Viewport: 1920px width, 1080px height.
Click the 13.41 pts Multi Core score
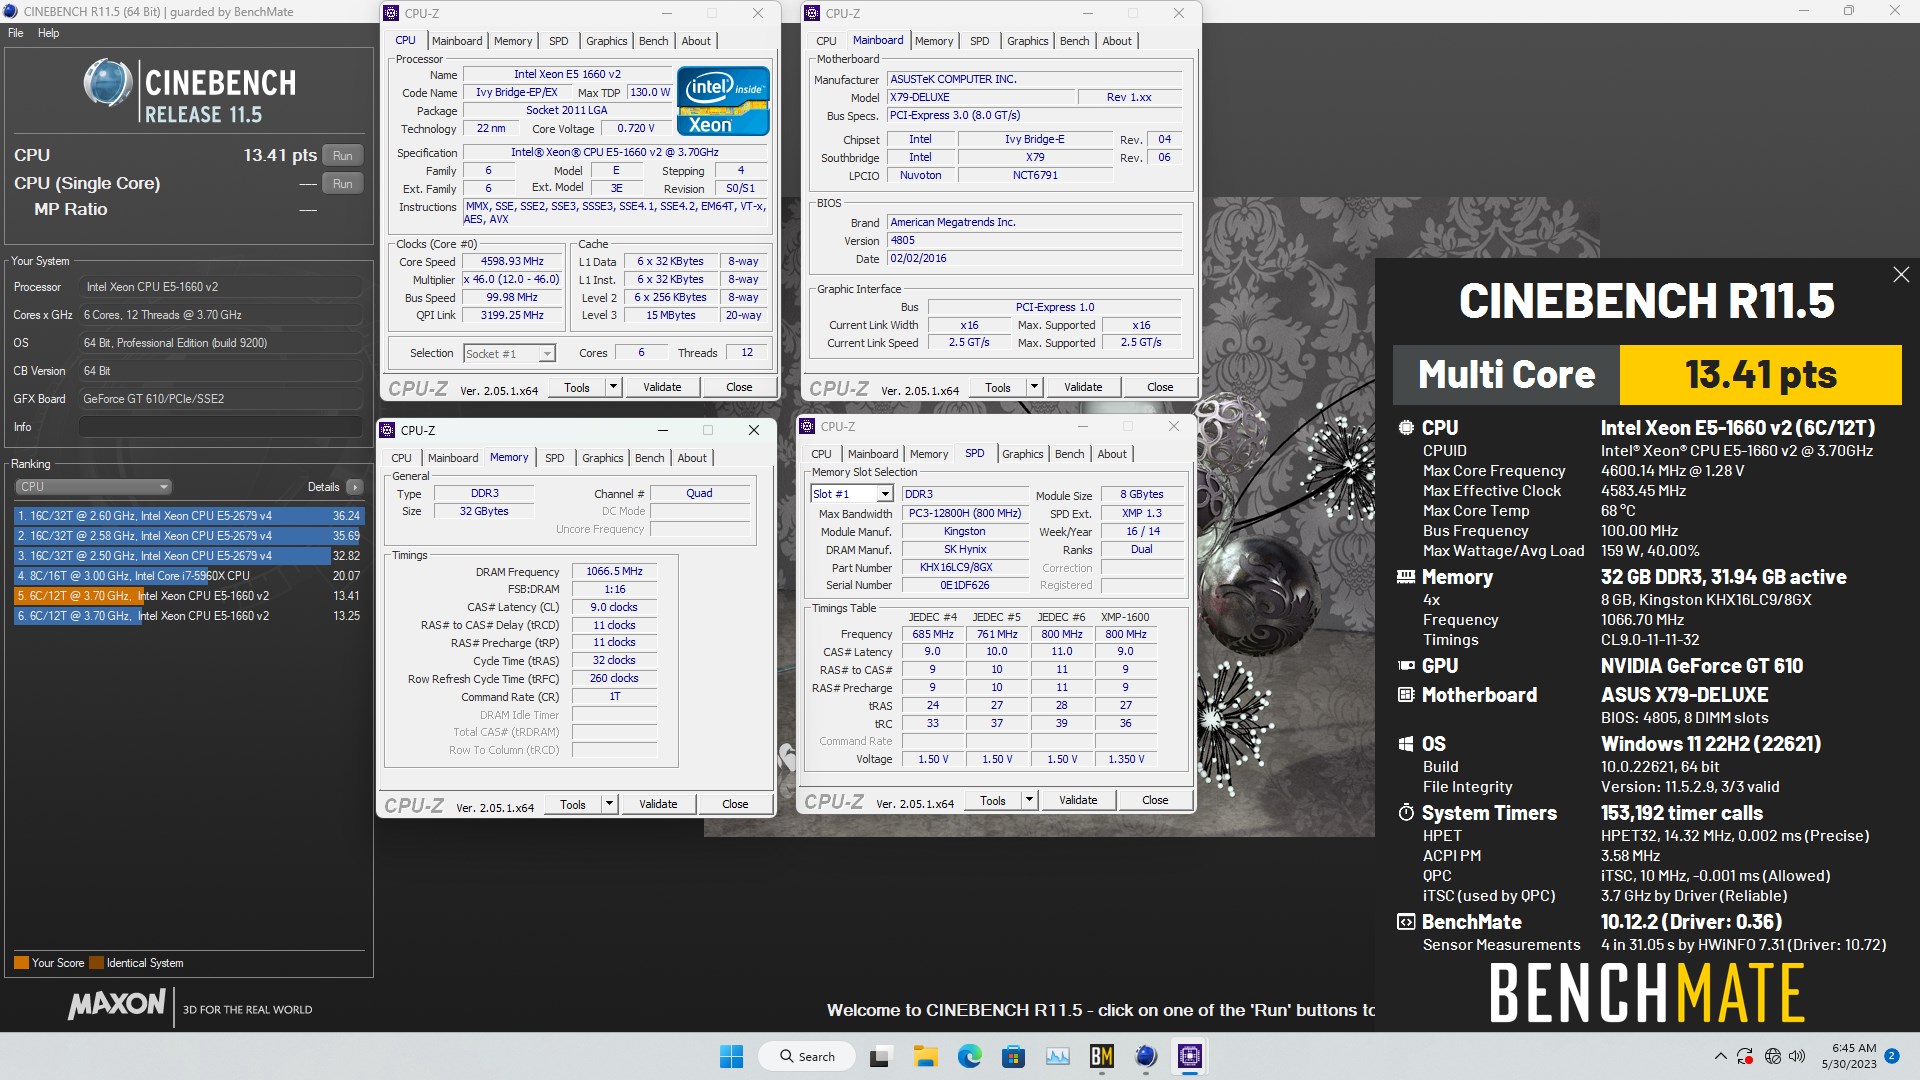pos(1760,374)
